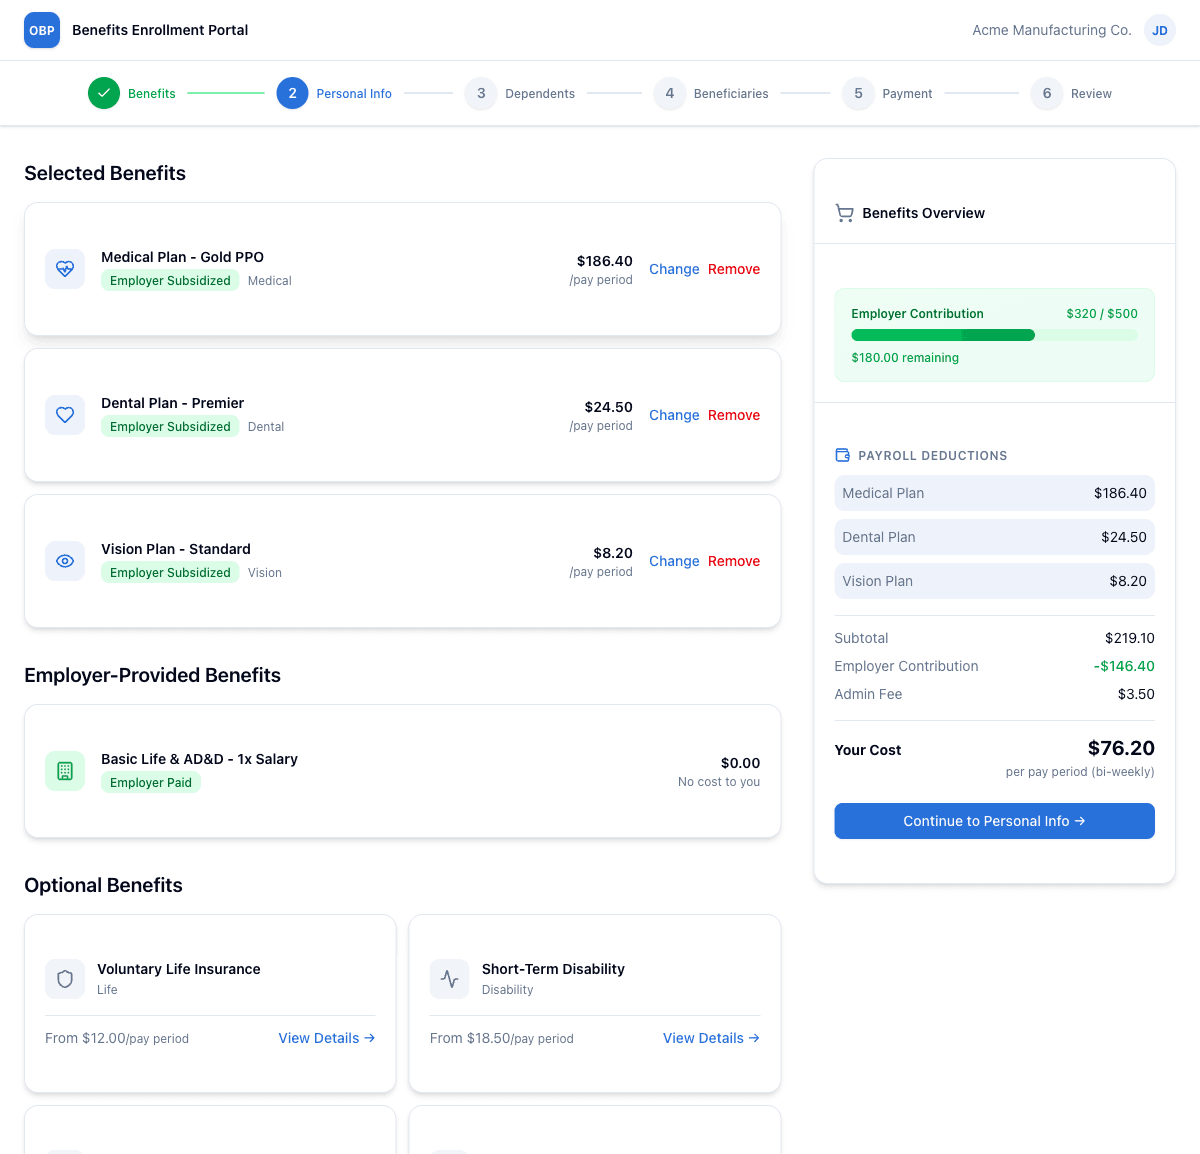Open the Beneficiaries step
This screenshot has width=1200, height=1154.
tap(670, 93)
